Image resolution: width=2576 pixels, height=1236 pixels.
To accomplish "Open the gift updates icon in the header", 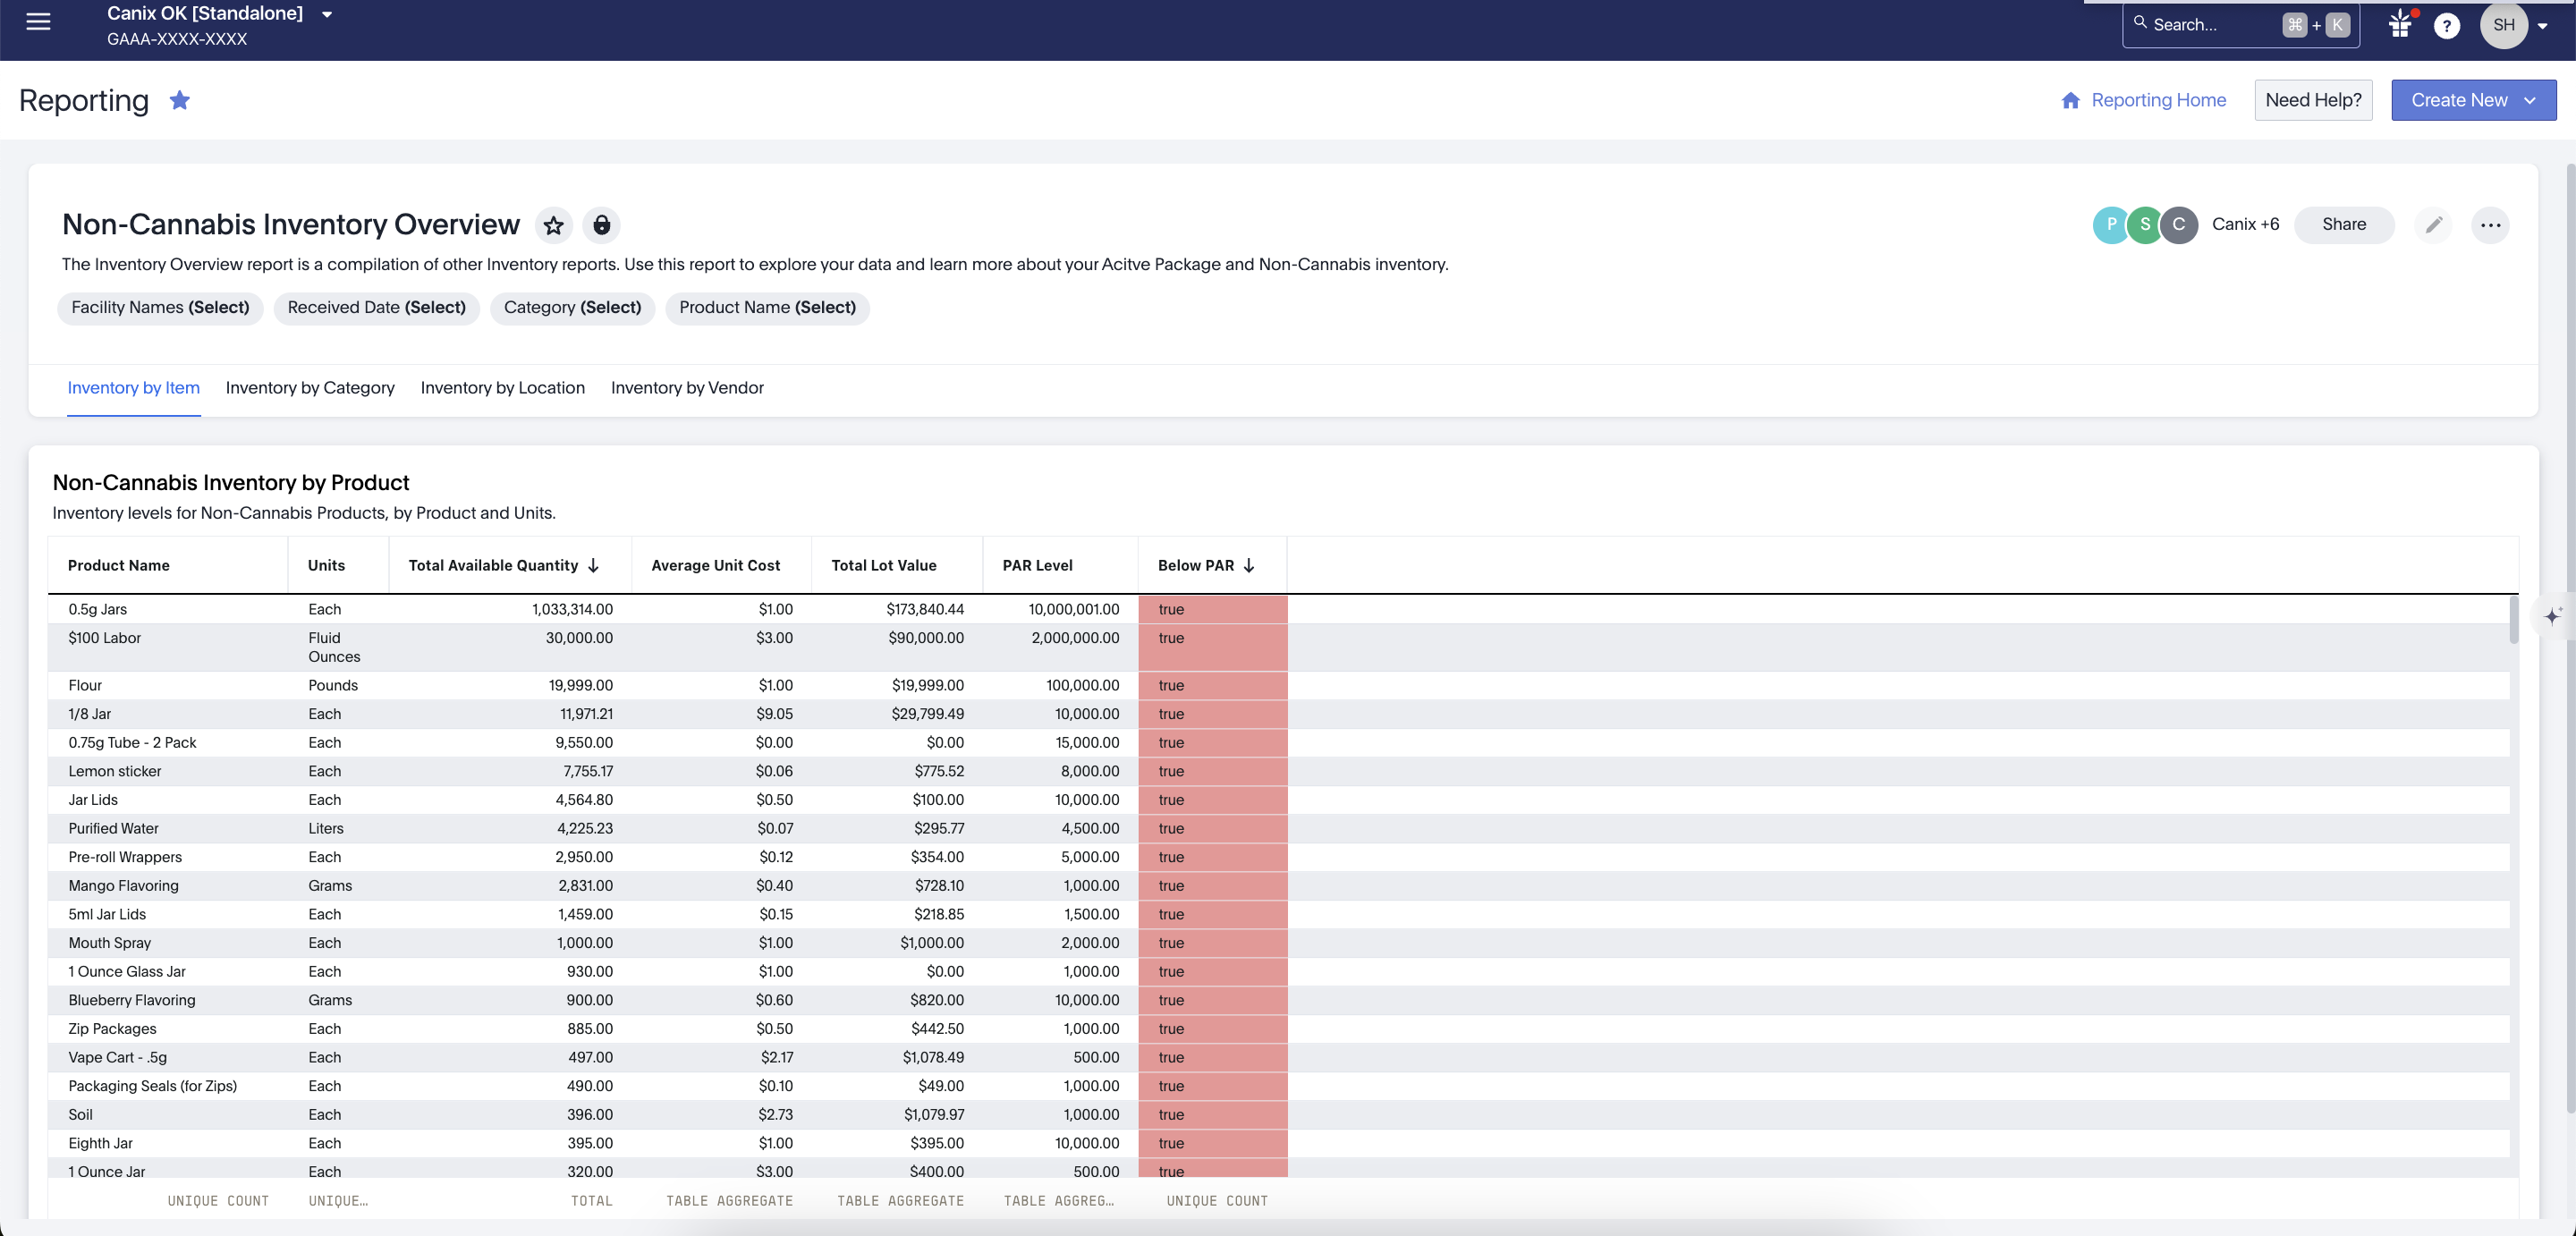I will 2400,25.
